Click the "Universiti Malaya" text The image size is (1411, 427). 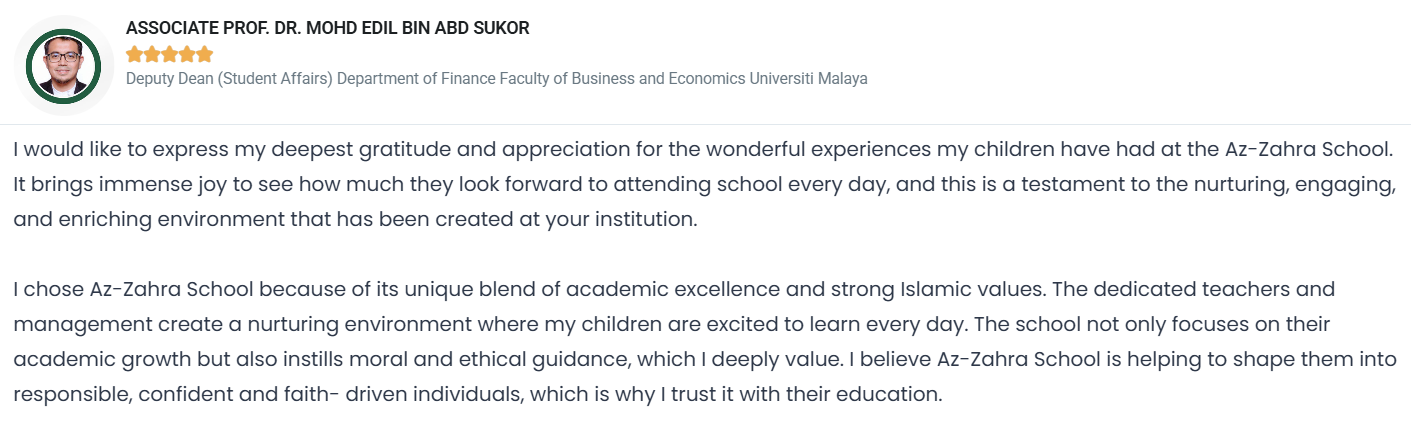[809, 79]
